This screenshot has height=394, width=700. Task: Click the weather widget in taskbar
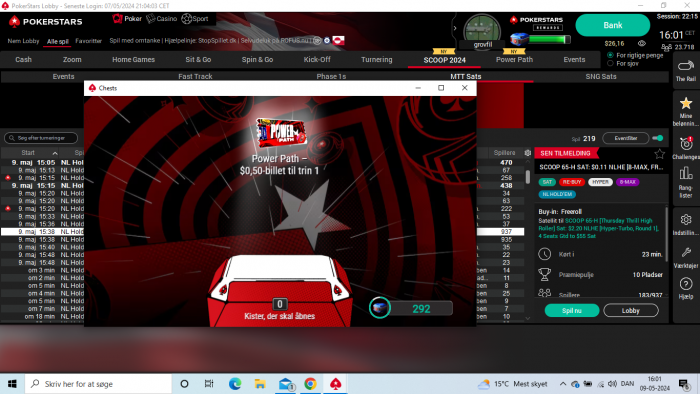512,384
